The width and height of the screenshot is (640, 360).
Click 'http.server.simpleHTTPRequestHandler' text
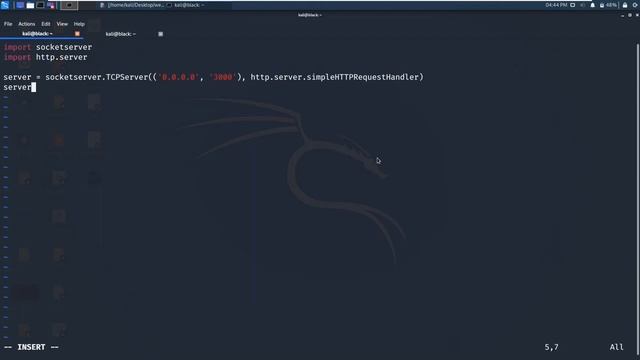(x=334, y=77)
